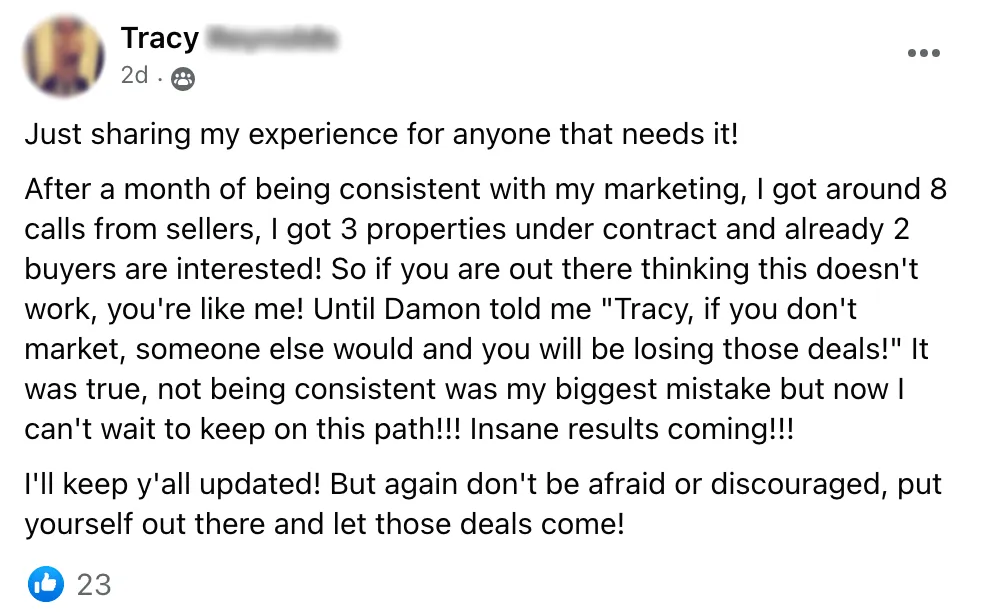Viewport: 982px width, 616px height.
Task: Click the author name Tracy
Action: (159, 38)
